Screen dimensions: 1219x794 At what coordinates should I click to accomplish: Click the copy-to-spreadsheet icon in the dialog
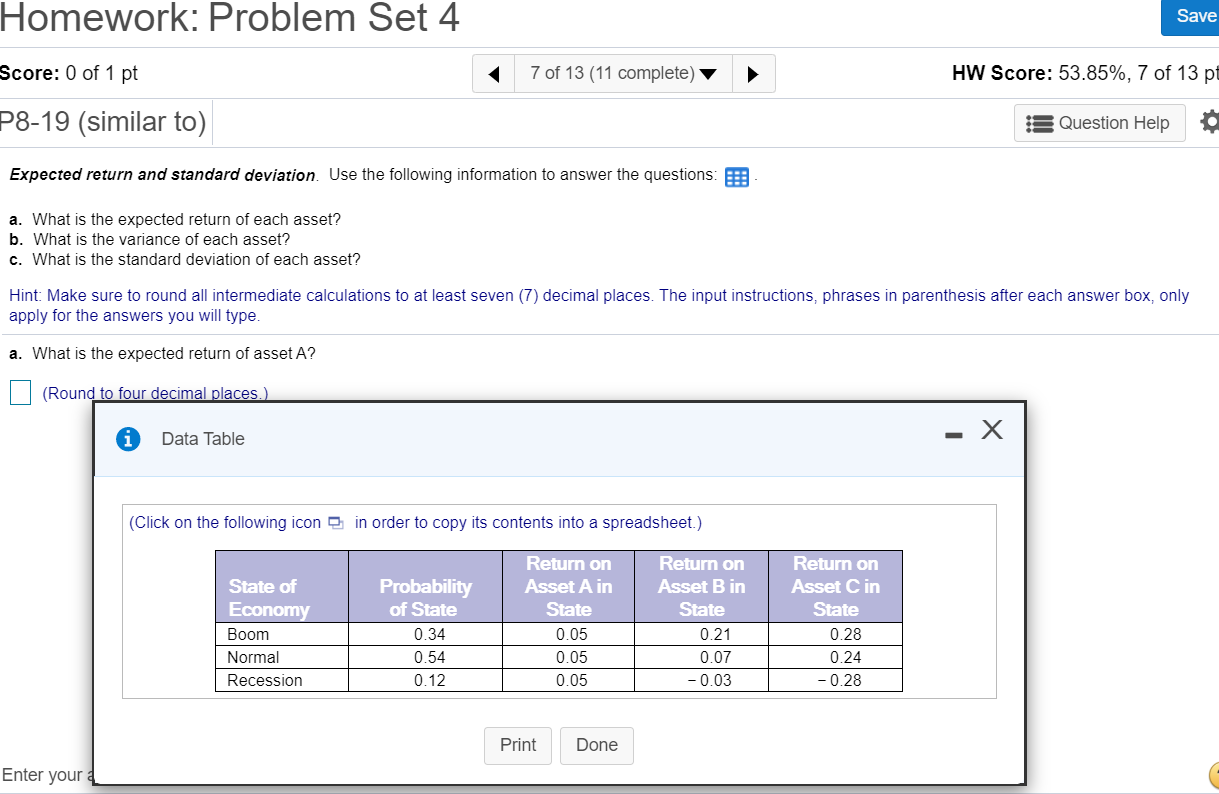[336, 522]
